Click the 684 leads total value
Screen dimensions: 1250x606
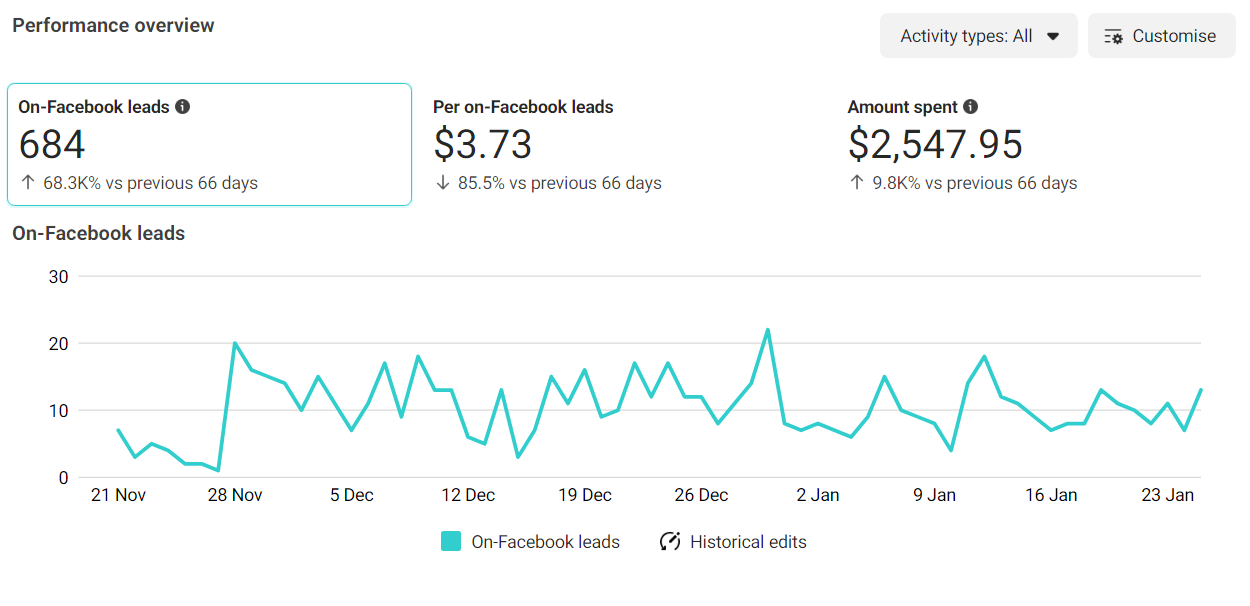(52, 145)
